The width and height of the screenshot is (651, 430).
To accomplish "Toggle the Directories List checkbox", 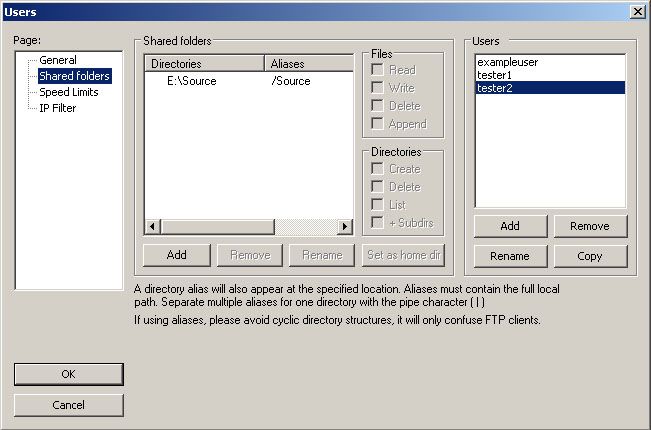I will coord(377,205).
